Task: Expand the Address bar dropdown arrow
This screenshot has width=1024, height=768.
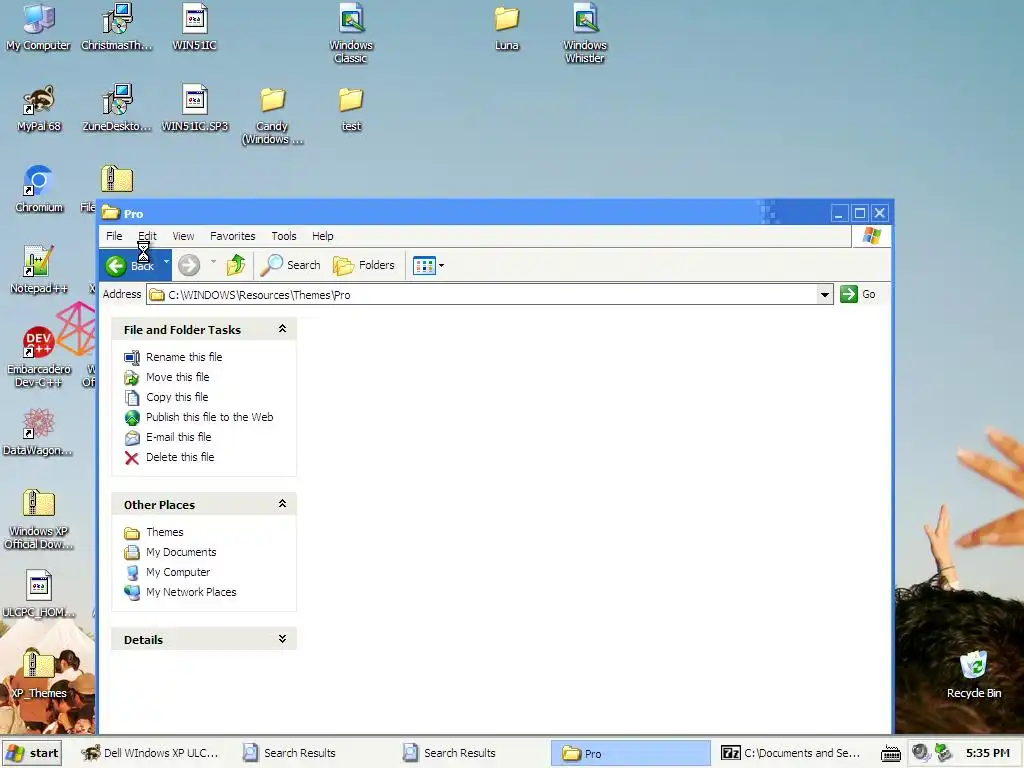Action: 825,295
